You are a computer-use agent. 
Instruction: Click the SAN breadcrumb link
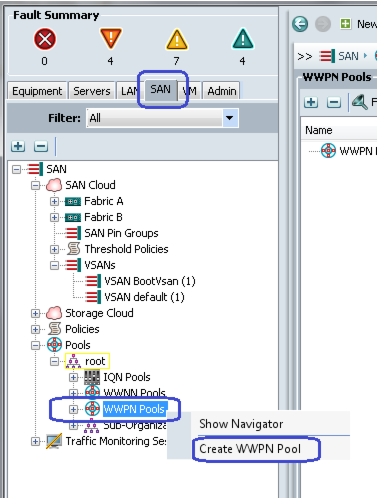[x=348, y=56]
